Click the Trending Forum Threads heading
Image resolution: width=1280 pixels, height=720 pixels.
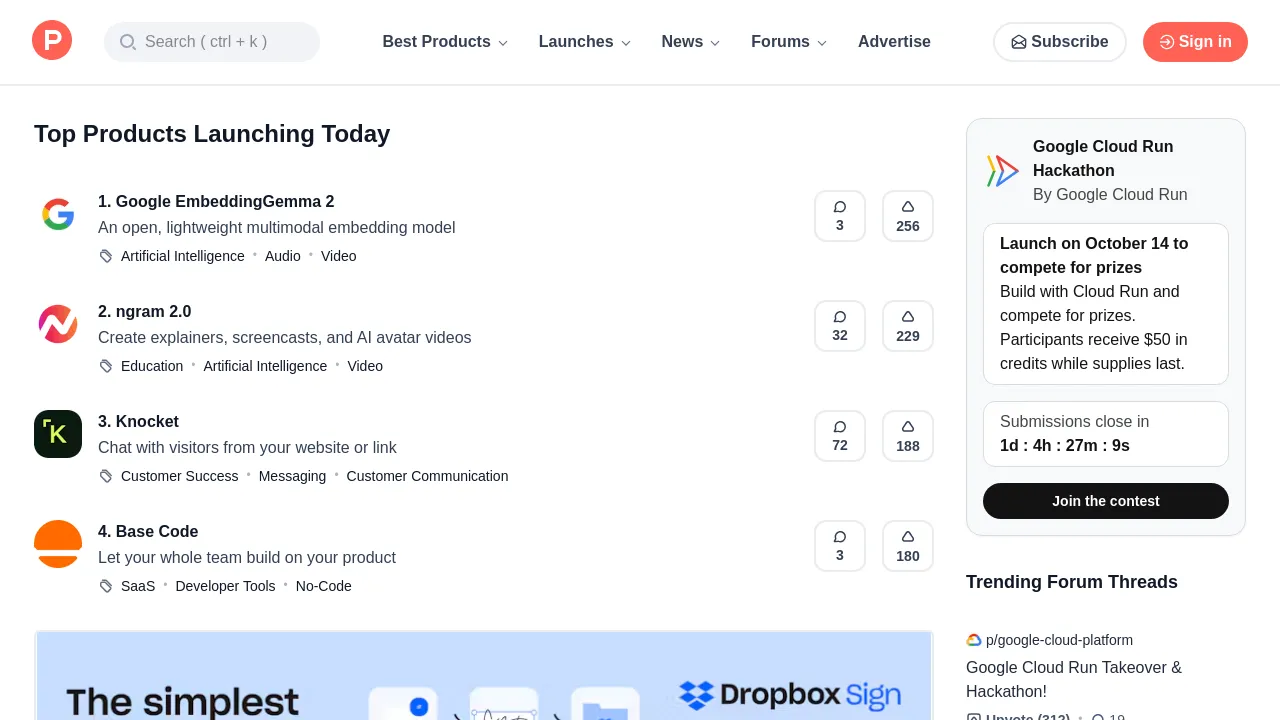tap(1072, 582)
